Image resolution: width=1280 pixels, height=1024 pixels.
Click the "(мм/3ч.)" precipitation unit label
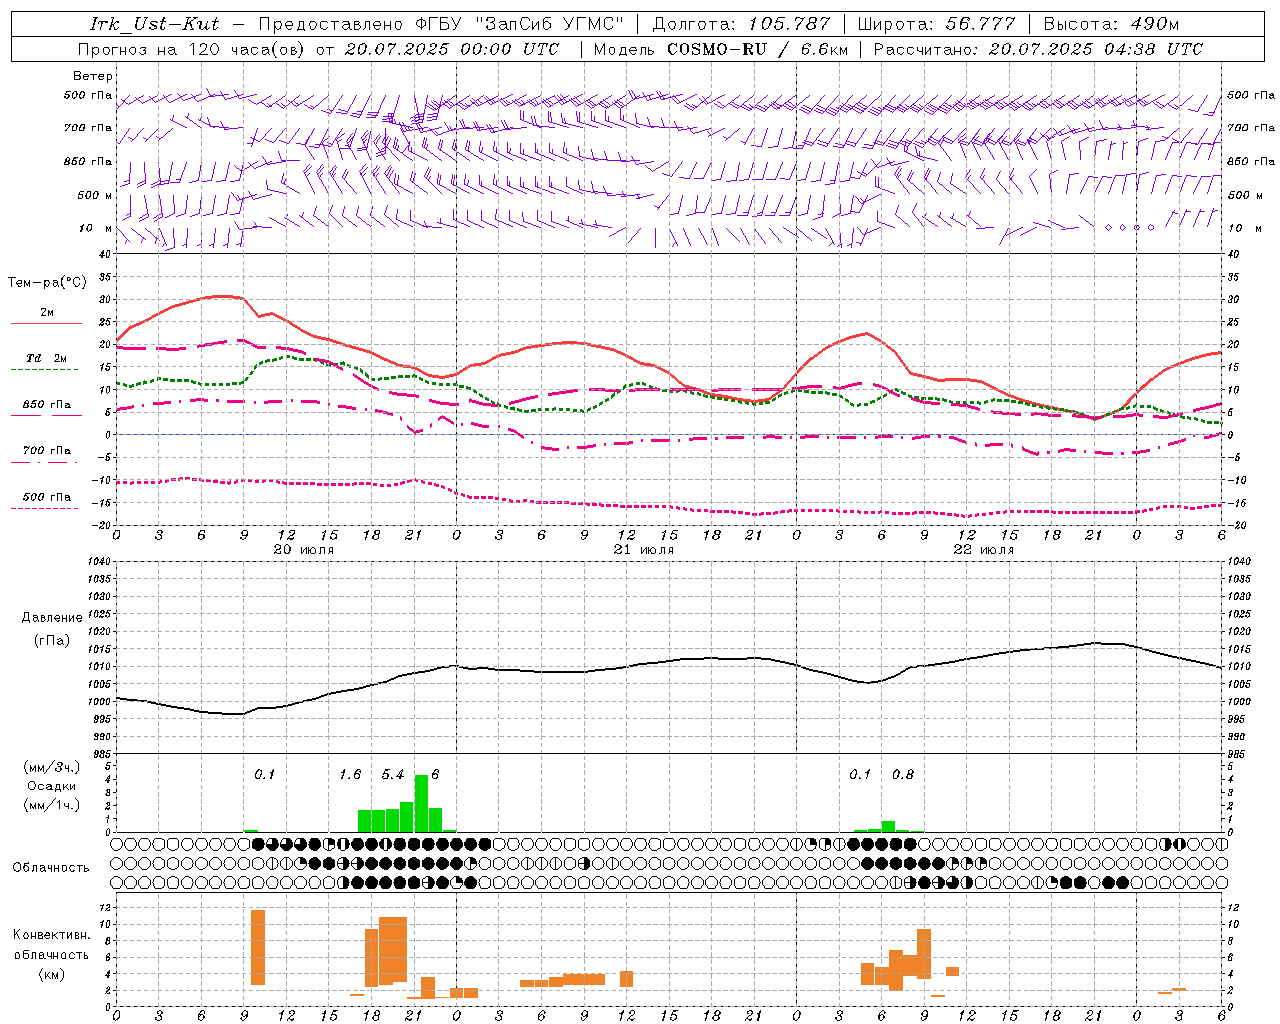[52, 768]
